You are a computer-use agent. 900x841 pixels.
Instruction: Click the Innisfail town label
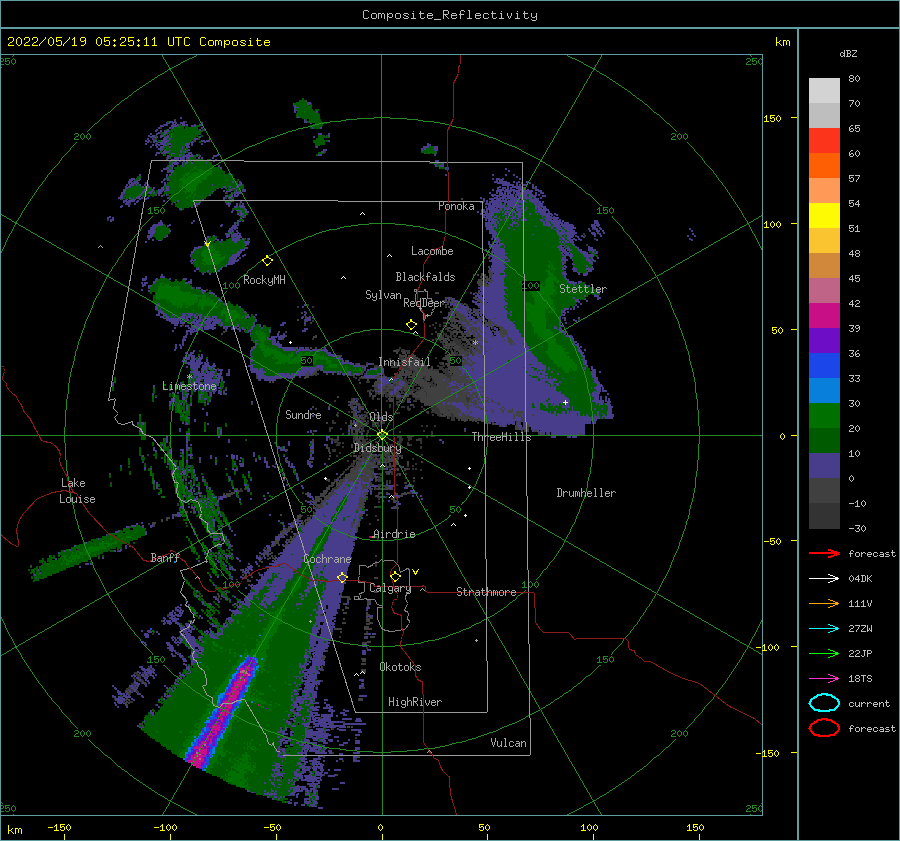[x=404, y=362]
